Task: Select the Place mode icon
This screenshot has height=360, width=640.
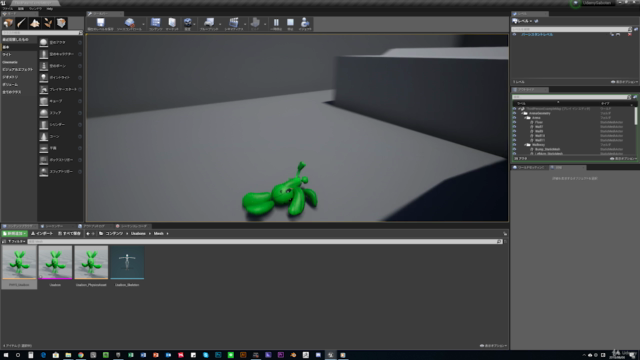Action: pyautogui.click(x=8, y=23)
